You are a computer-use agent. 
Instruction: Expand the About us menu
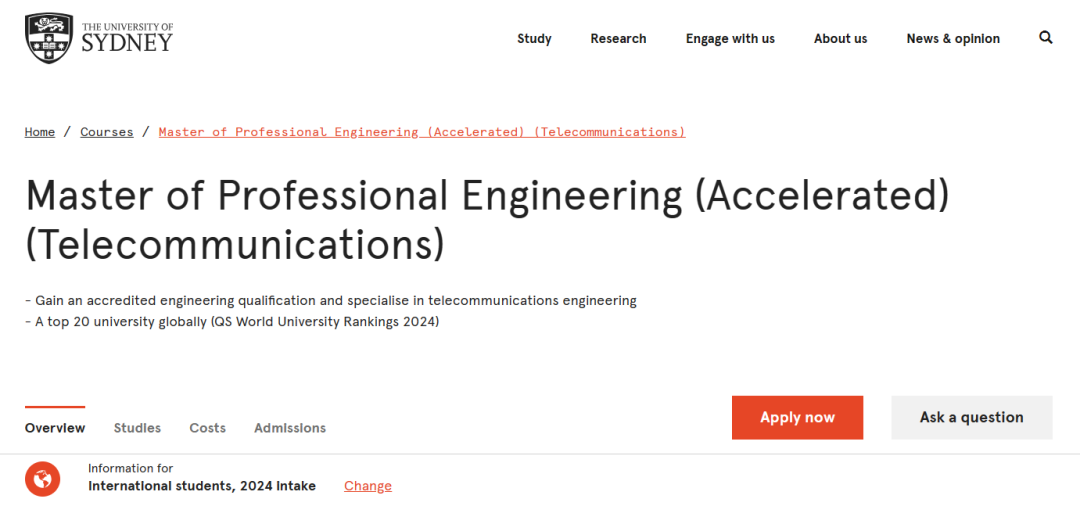[x=840, y=39]
